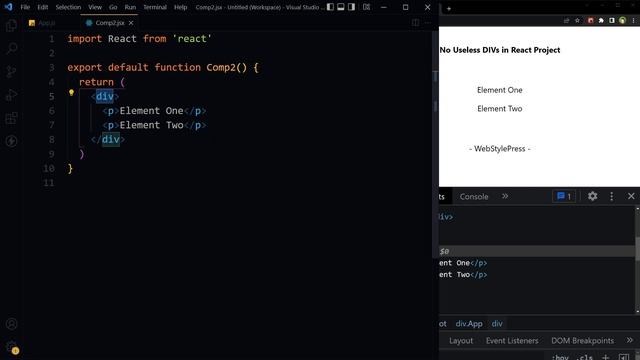Open the Customize Layout icon

coord(367,7)
